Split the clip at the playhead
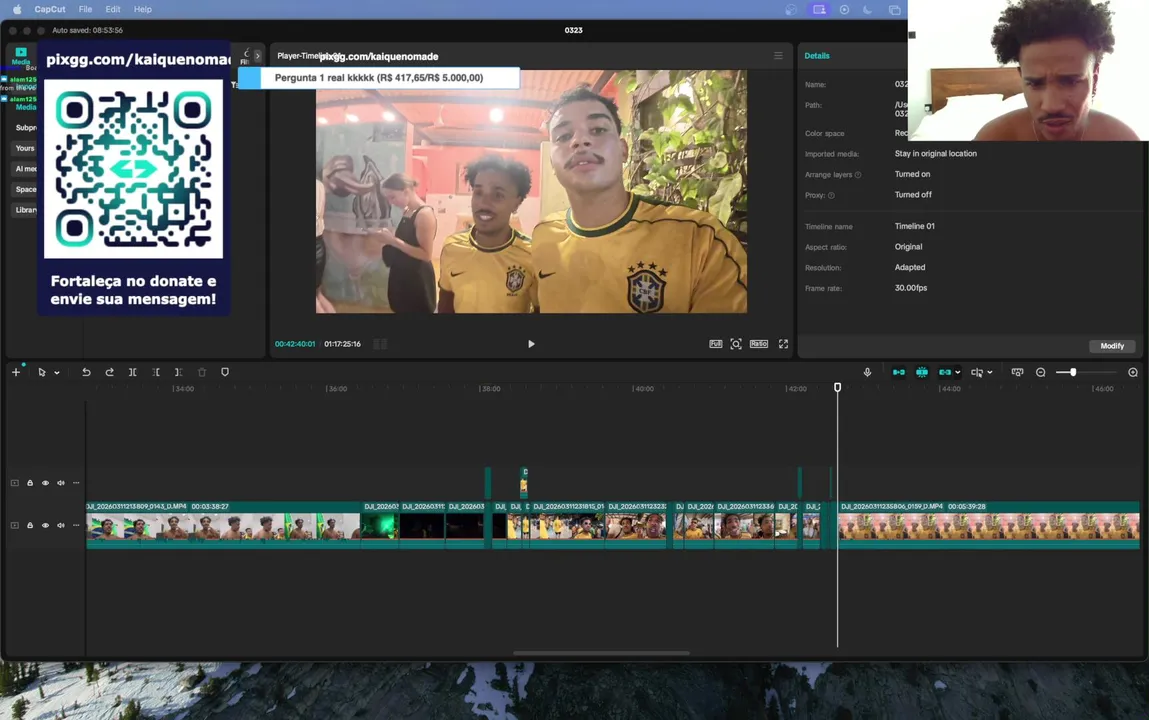Screen dimensions: 1149x720 coord(133,372)
